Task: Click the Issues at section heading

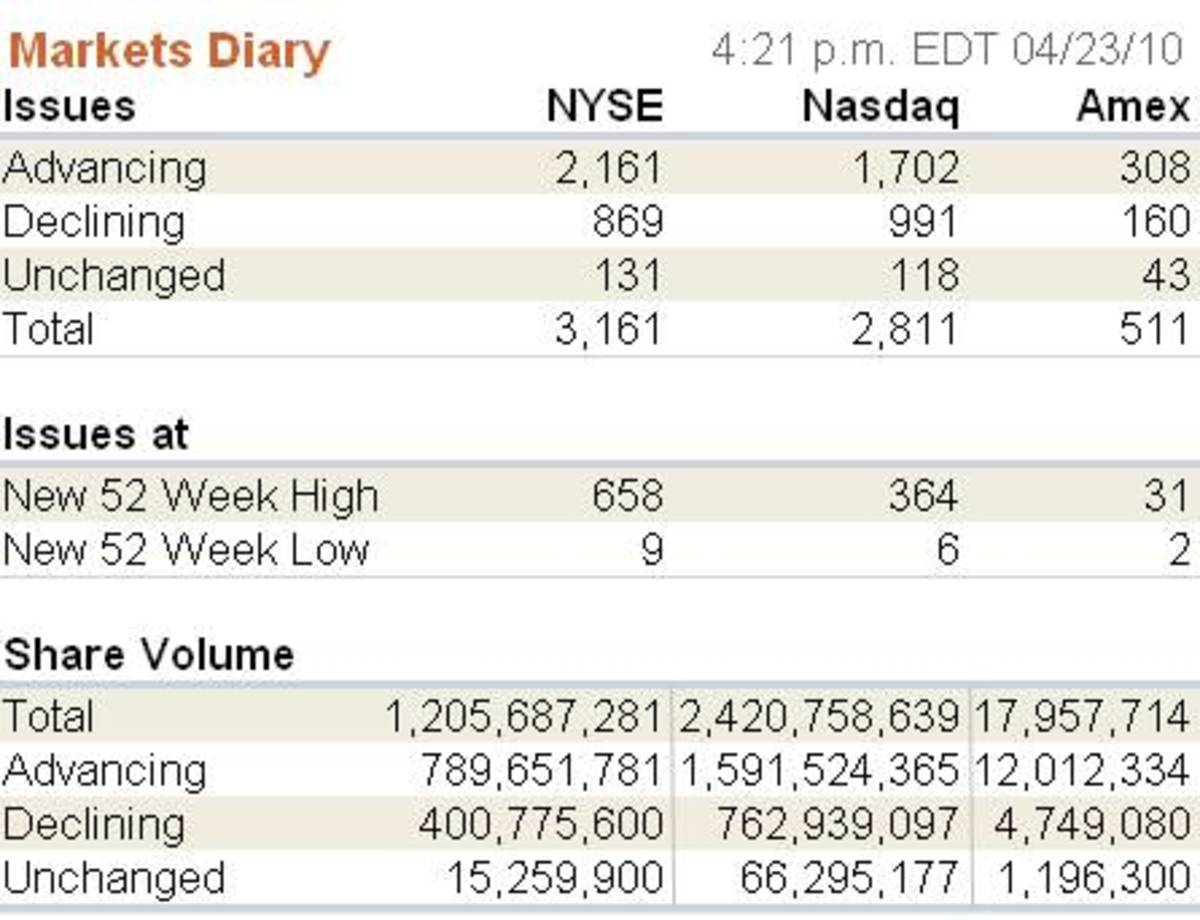Action: point(96,434)
